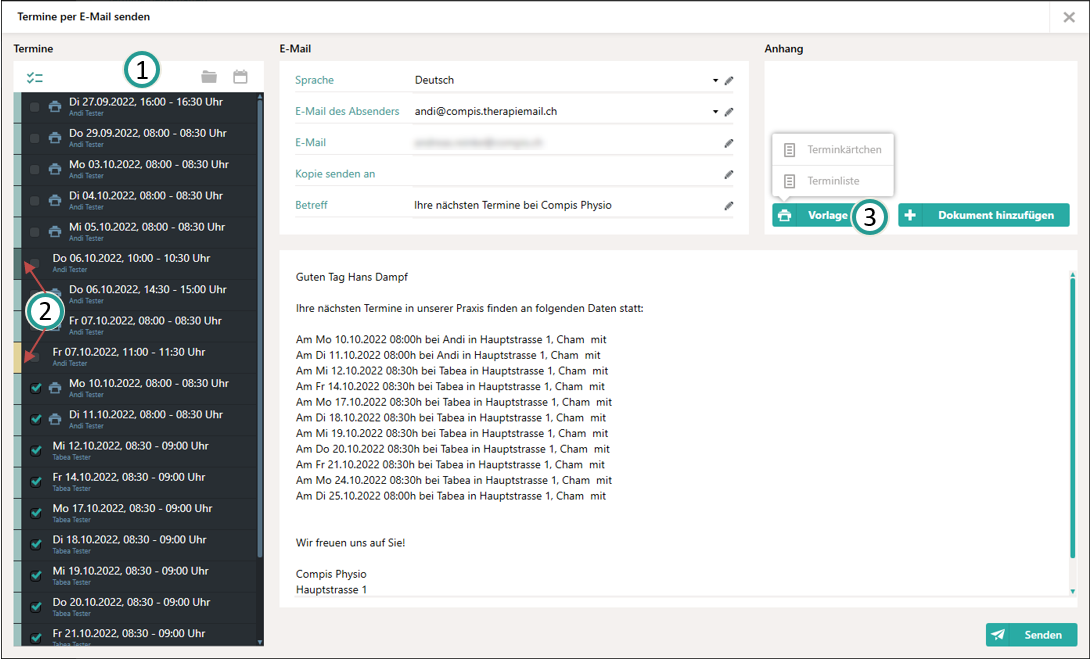Click printer icon on Mo 03.10.2022 appointment
The image size is (1091, 661).
point(55,169)
